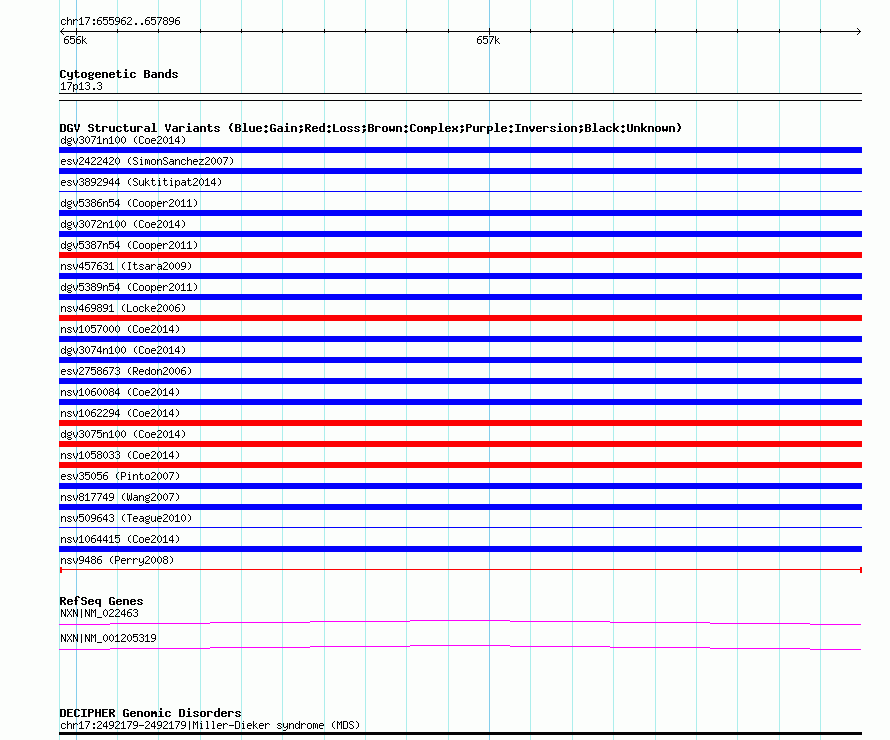
Task: Click the red loss bar under dgv5387n54
Action: [x=460, y=255]
